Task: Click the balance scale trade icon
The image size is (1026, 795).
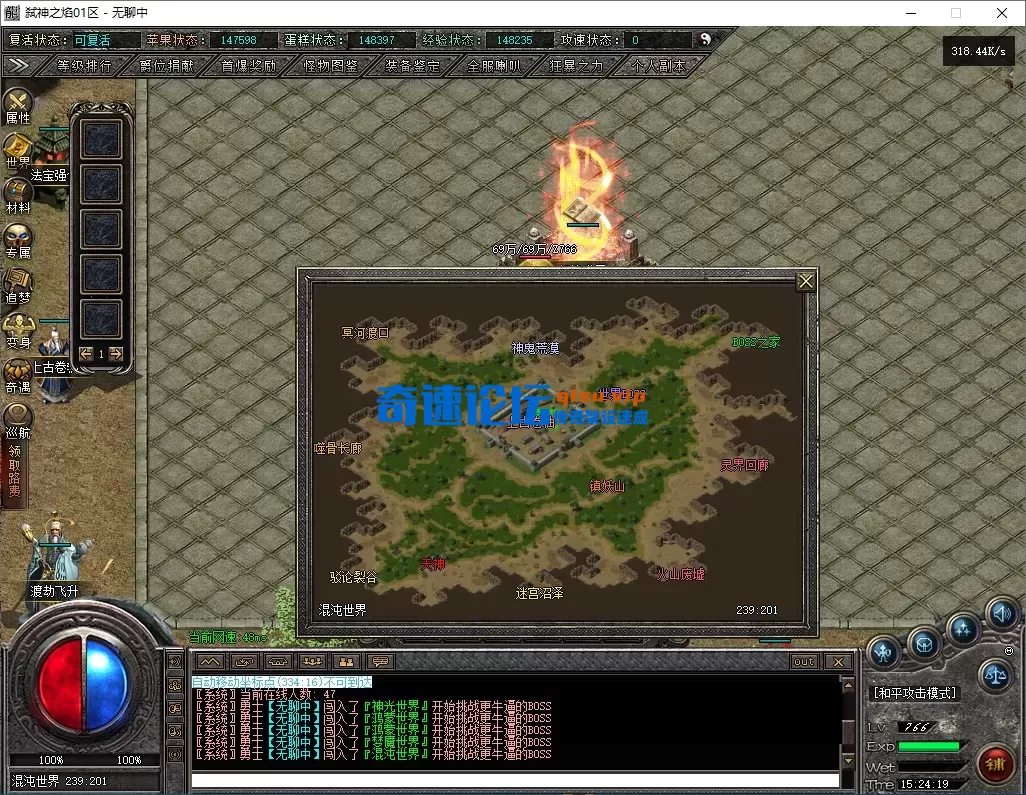Action: pos(995,676)
